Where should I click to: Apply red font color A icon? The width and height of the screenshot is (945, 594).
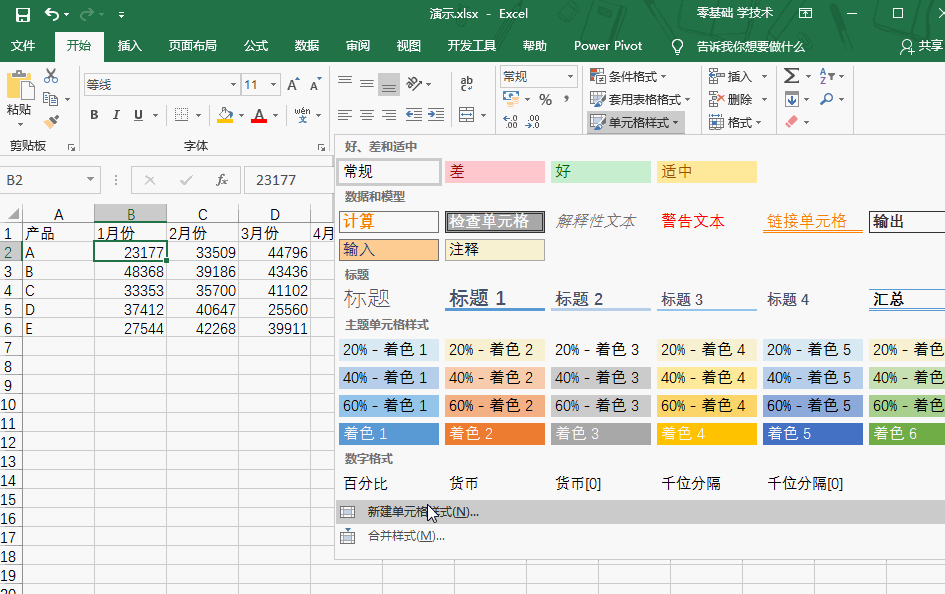point(259,114)
